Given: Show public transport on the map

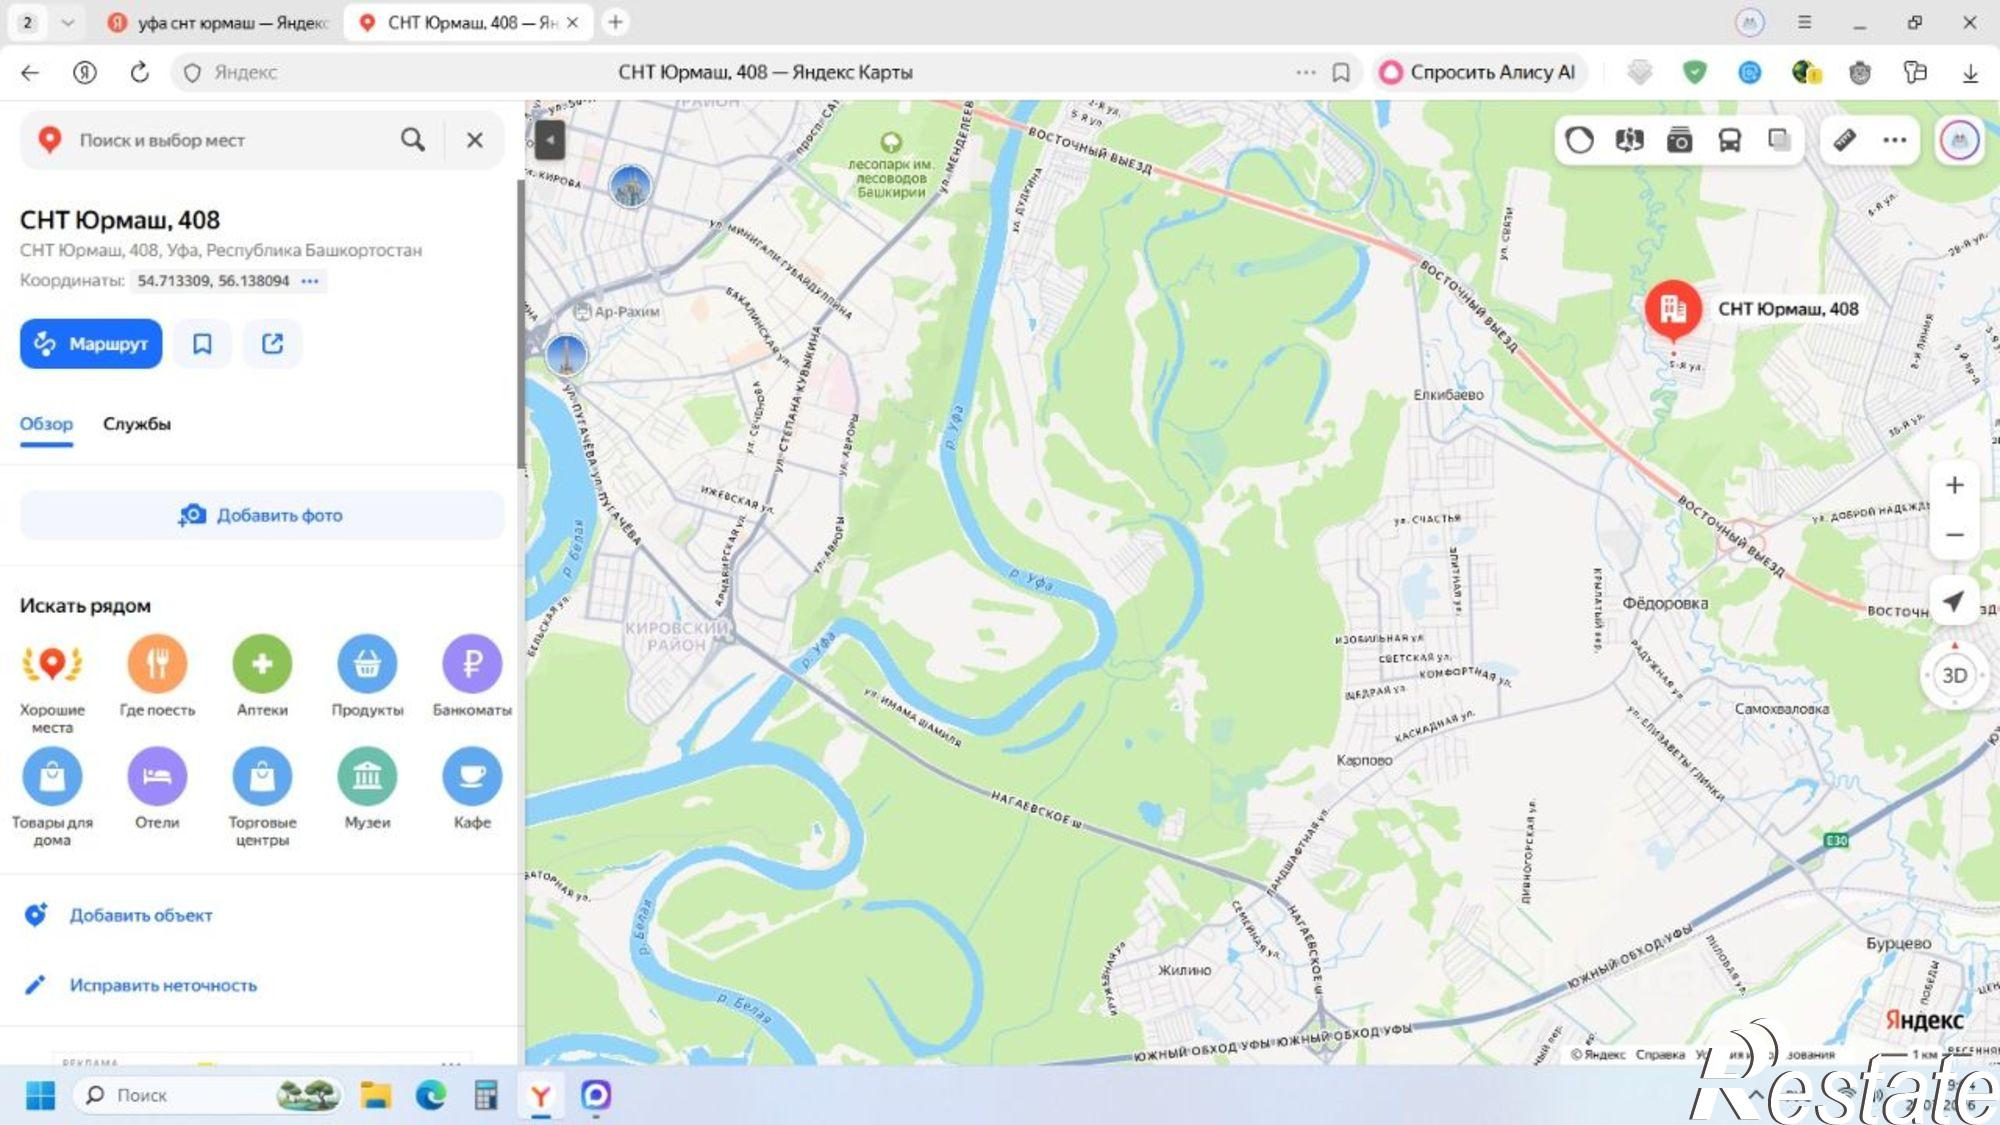Looking at the screenshot, I should point(1730,141).
